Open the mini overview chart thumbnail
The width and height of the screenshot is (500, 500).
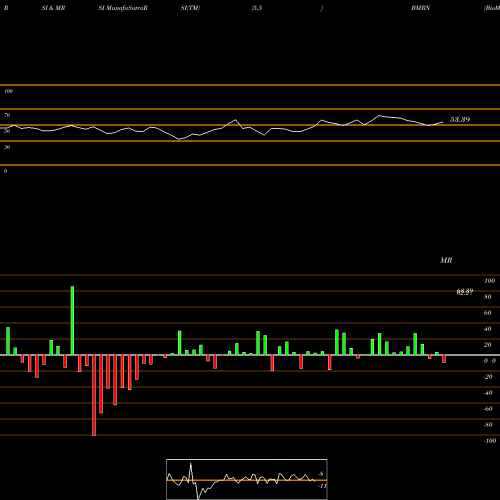247,479
